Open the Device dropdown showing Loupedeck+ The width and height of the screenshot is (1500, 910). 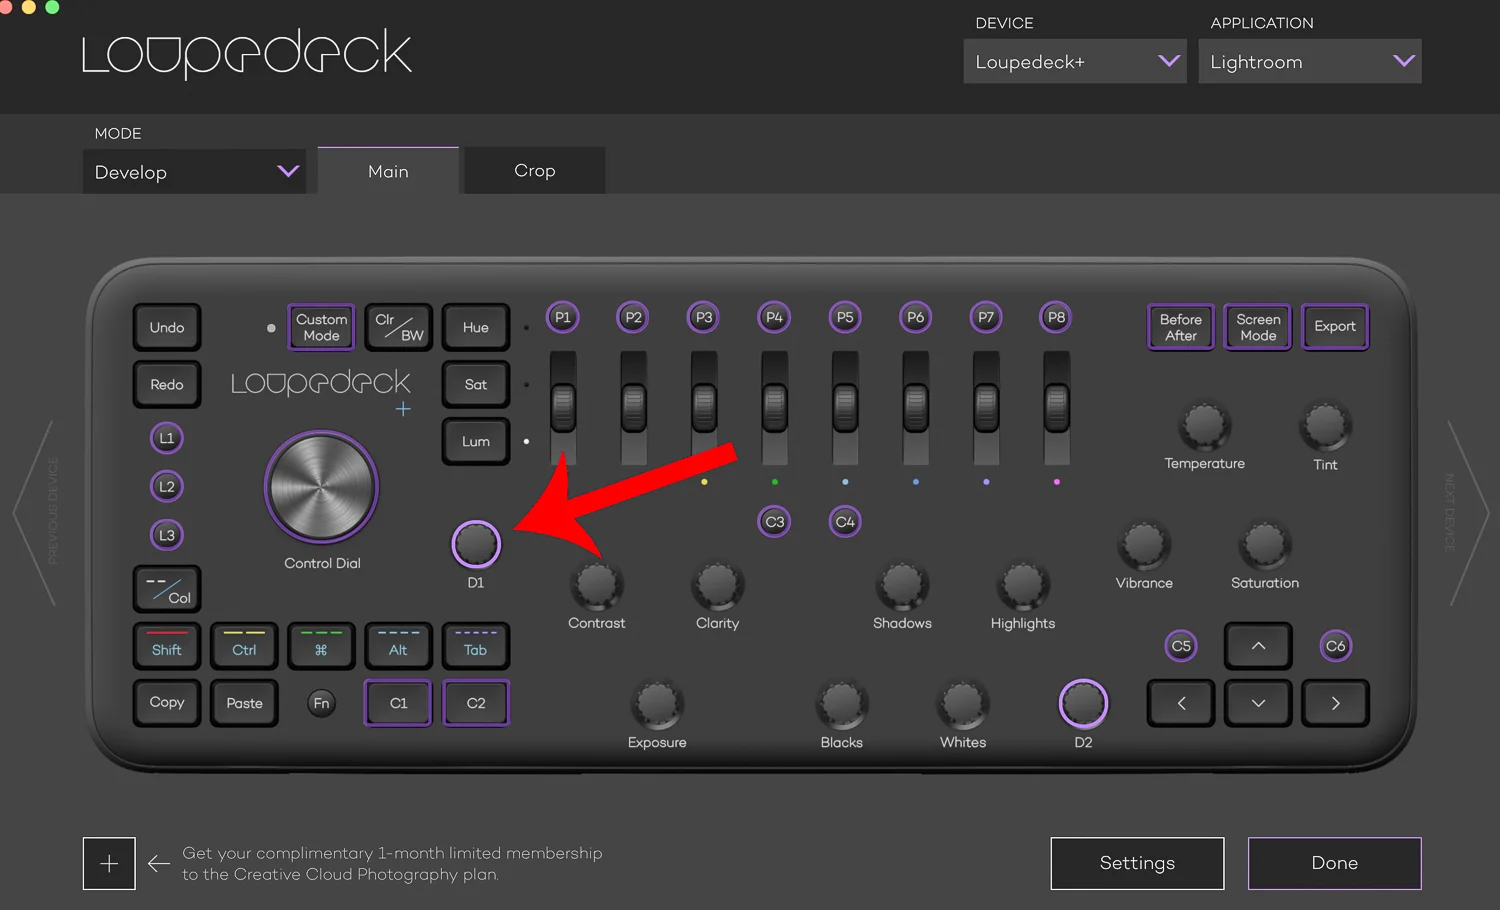(1075, 61)
